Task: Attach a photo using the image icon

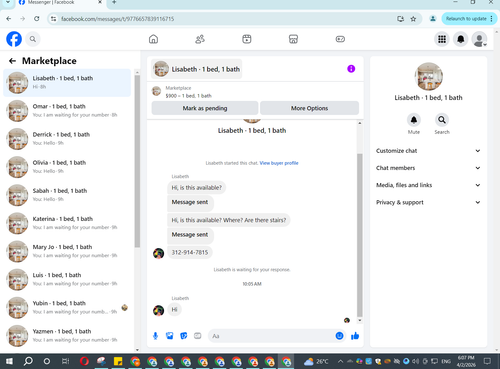Action: tap(170, 336)
